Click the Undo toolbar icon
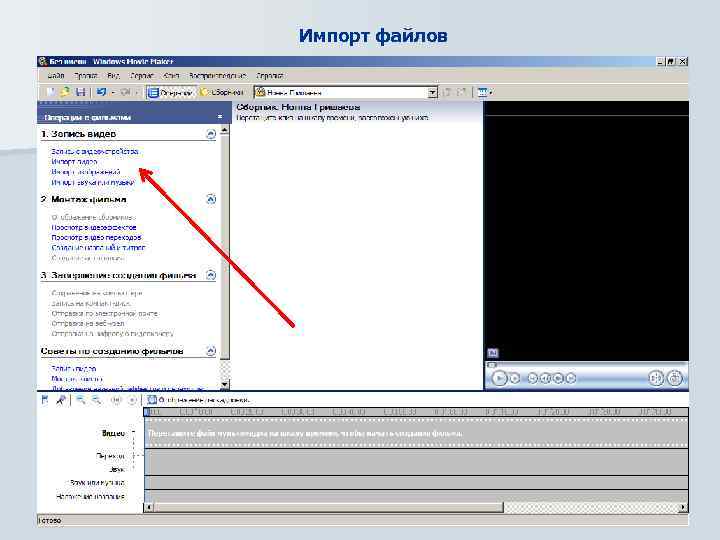 tap(101, 92)
